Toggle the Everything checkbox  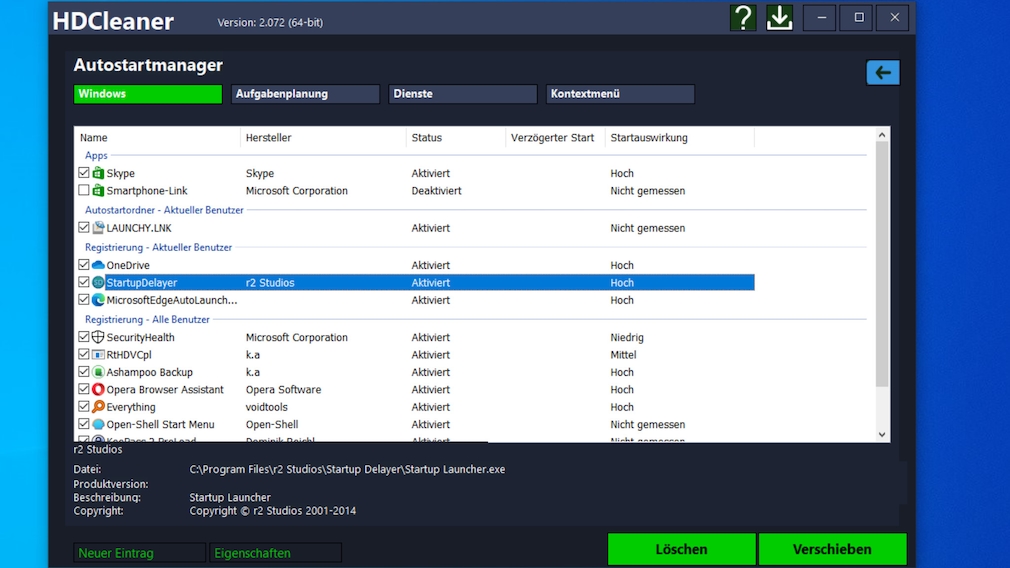point(84,406)
